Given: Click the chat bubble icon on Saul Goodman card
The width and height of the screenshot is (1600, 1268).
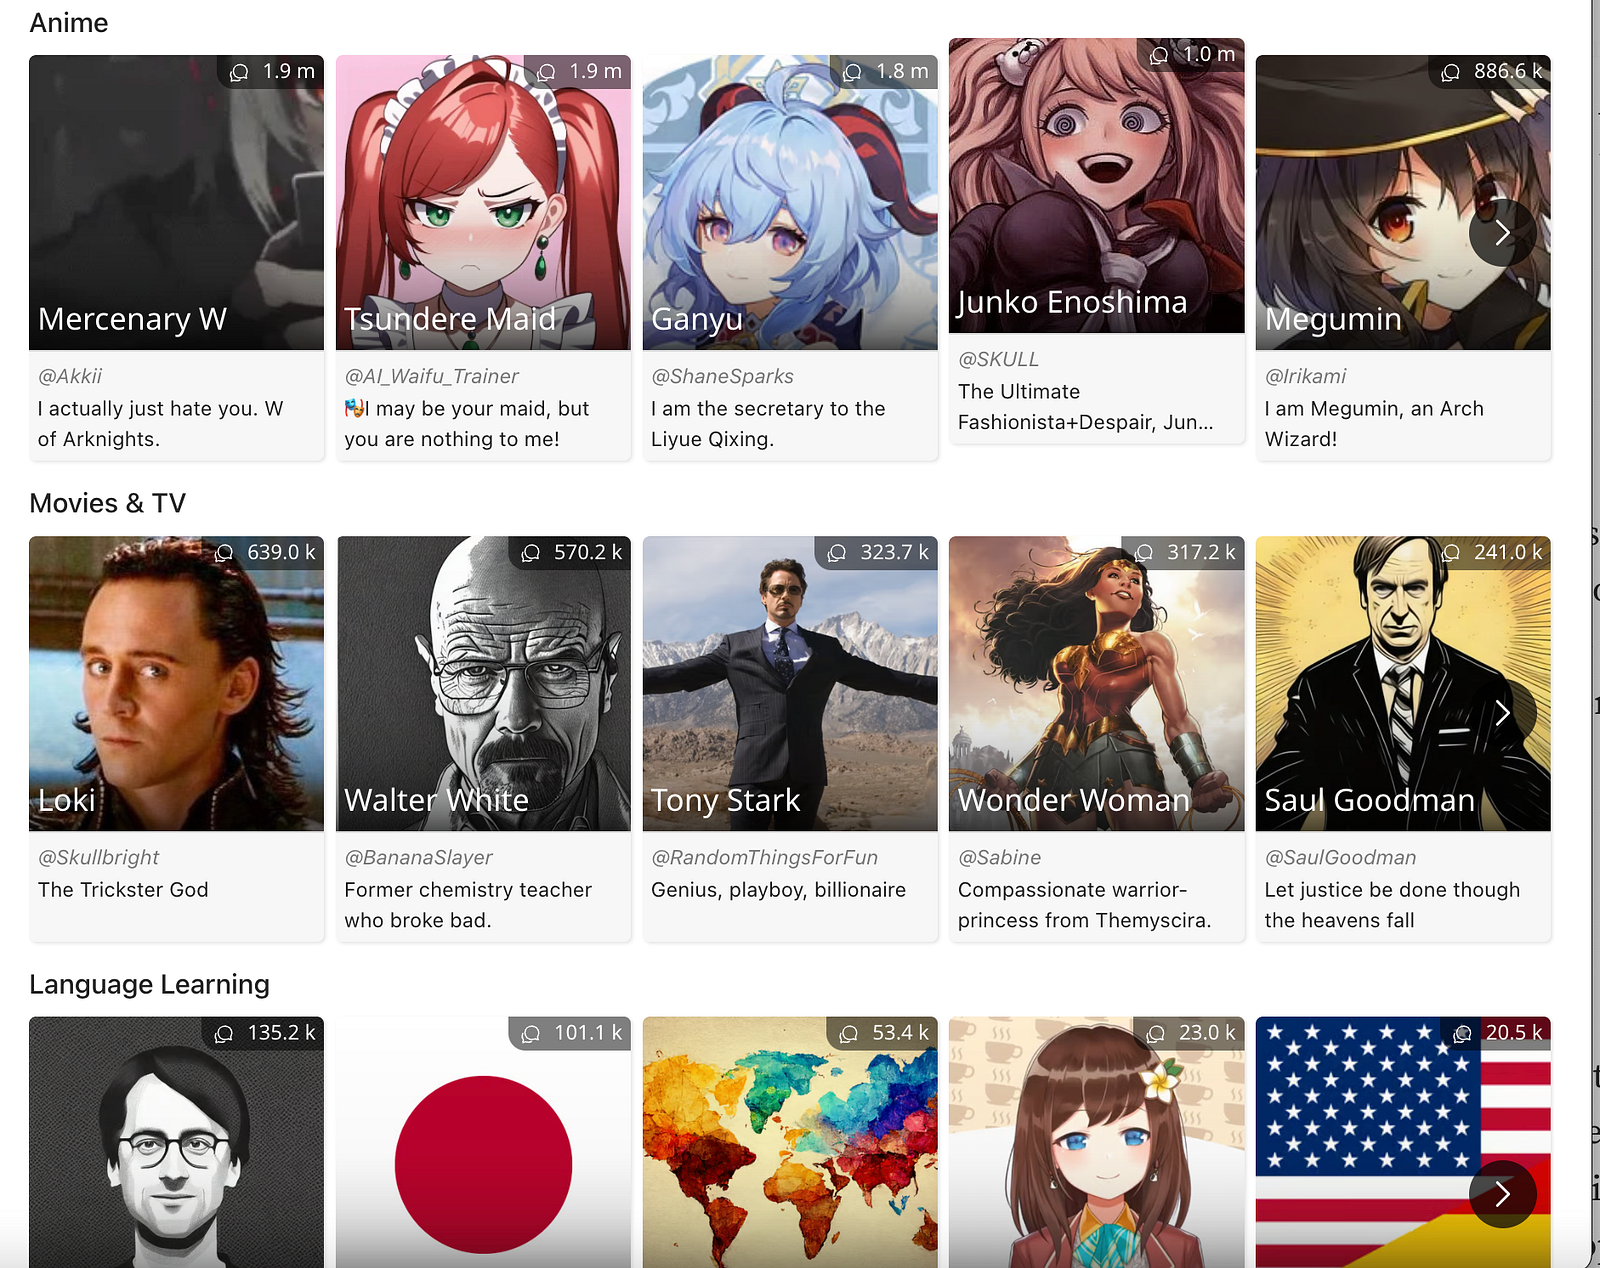Looking at the screenshot, I should (1451, 553).
